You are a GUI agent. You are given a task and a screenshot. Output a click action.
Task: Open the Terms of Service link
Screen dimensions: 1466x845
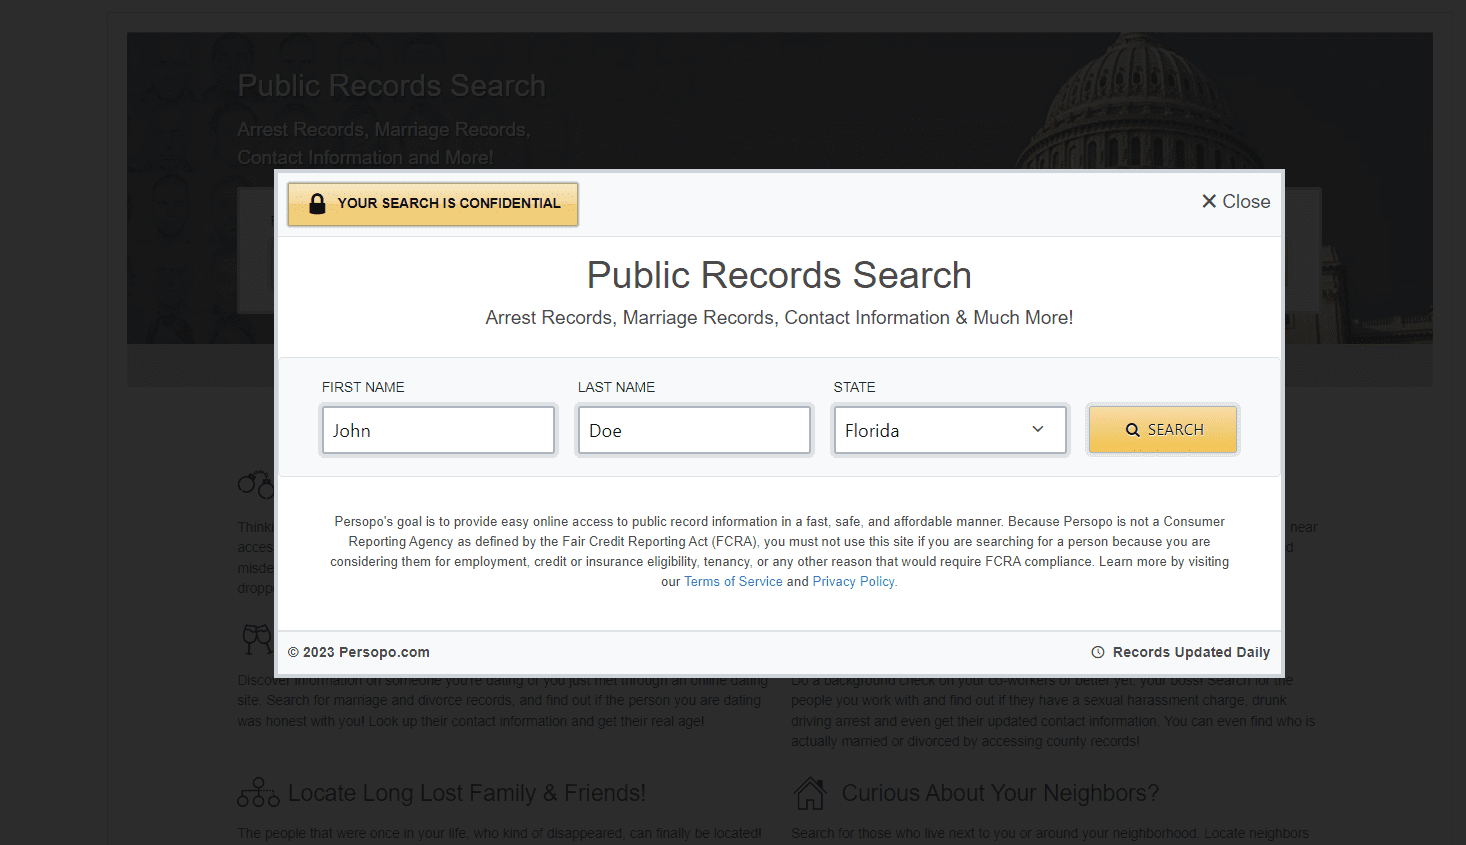733,582
